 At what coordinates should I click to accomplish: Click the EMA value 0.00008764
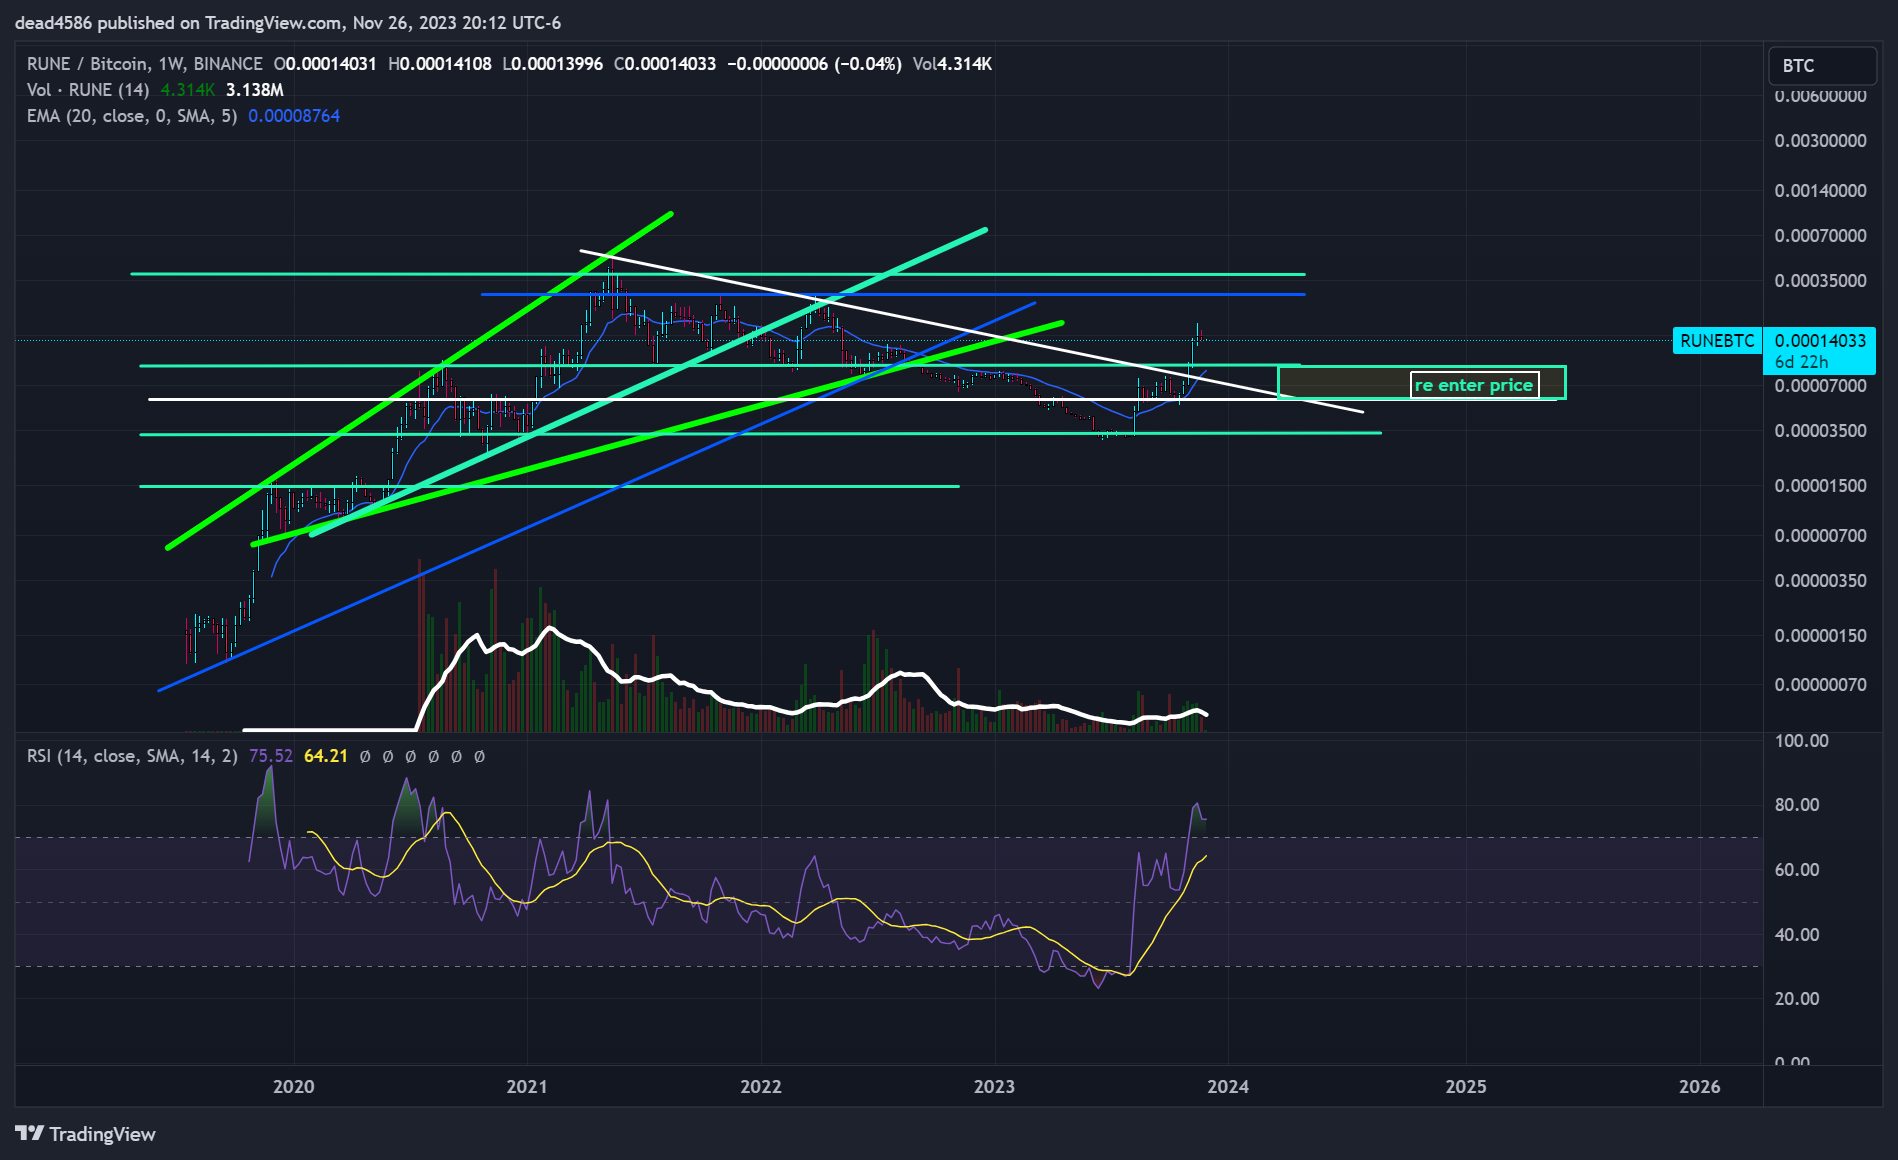point(294,116)
